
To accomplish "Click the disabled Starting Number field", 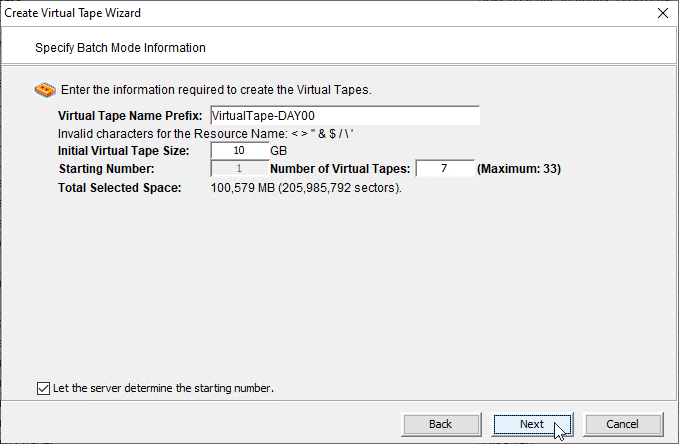I will 239,169.
